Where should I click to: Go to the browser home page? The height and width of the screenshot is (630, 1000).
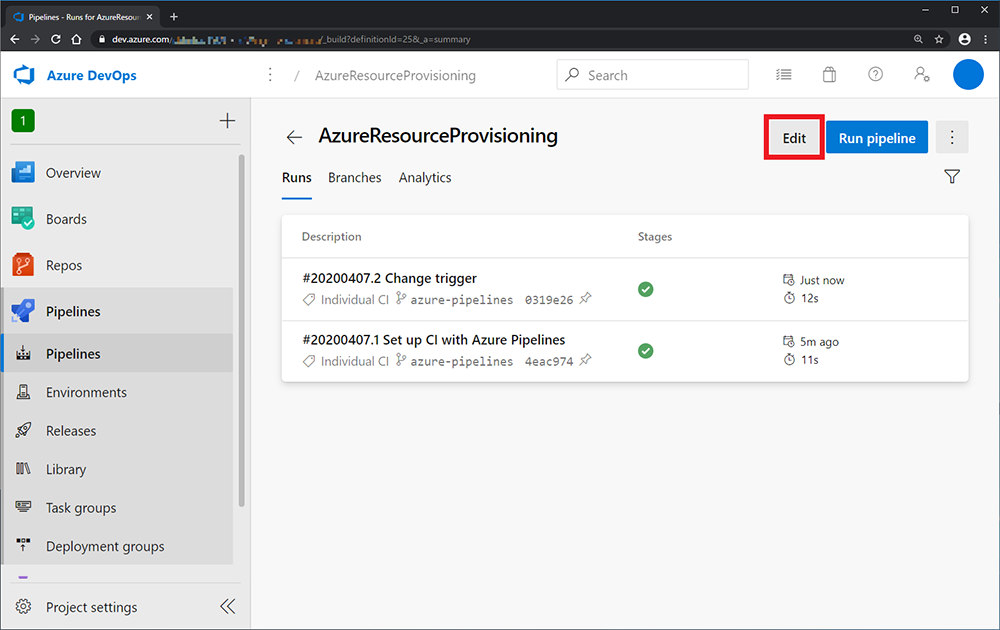[77, 40]
